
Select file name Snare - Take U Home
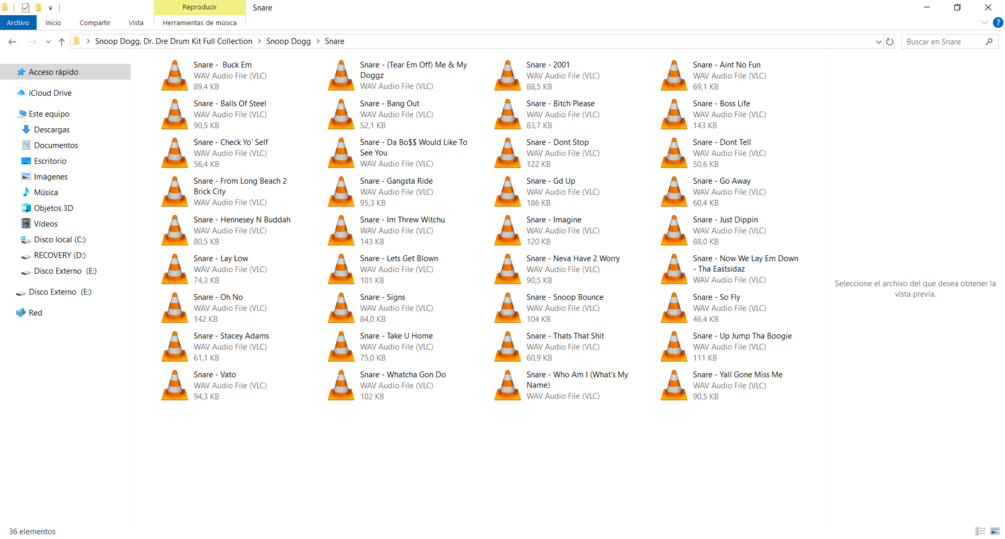396,336
